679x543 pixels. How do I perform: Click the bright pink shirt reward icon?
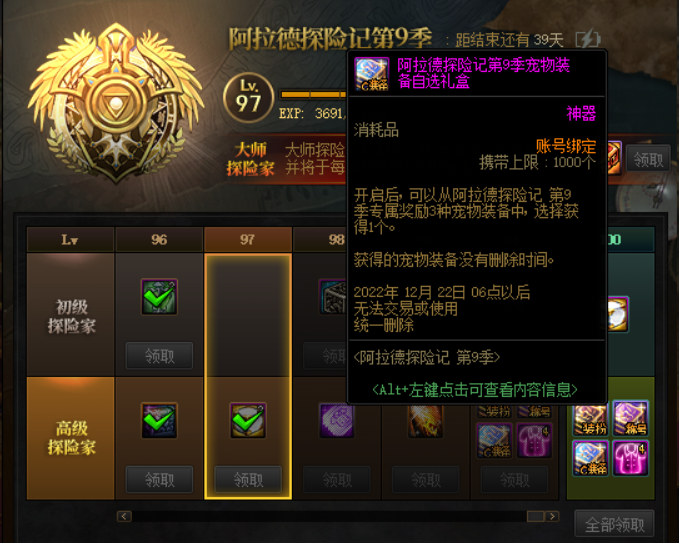630,458
